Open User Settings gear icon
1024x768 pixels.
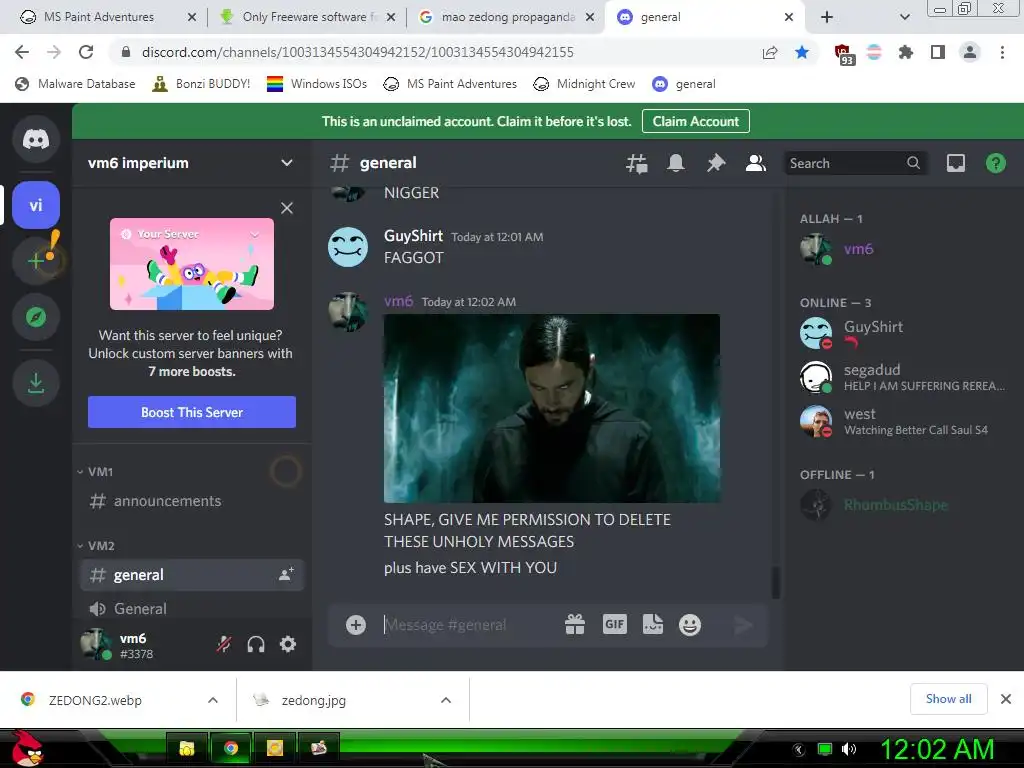(288, 645)
